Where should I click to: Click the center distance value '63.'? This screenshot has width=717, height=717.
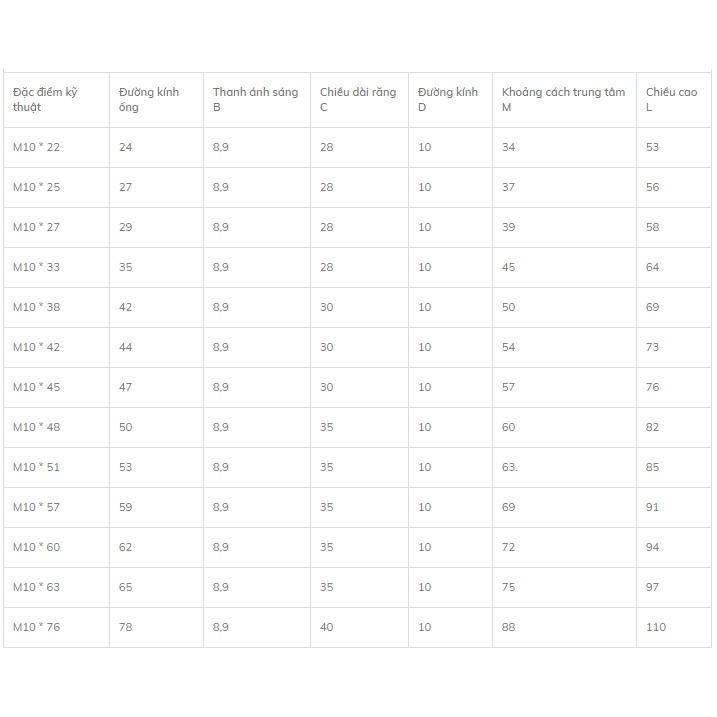pos(509,467)
